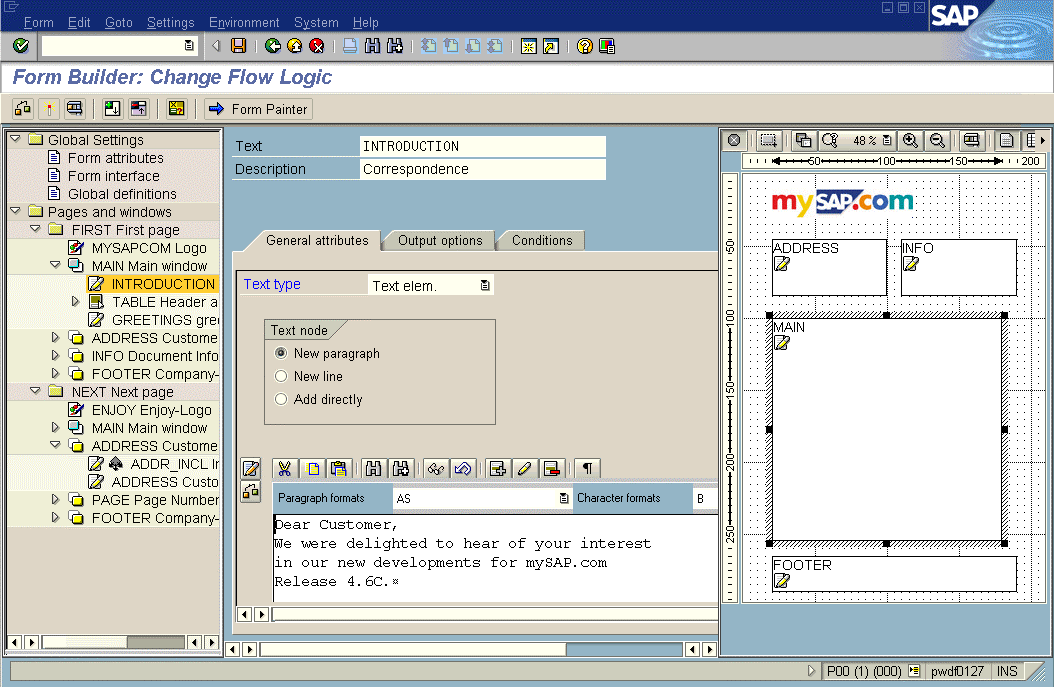Open the Environment menu
Viewport: 1054px width, 687px height.
(x=244, y=22)
